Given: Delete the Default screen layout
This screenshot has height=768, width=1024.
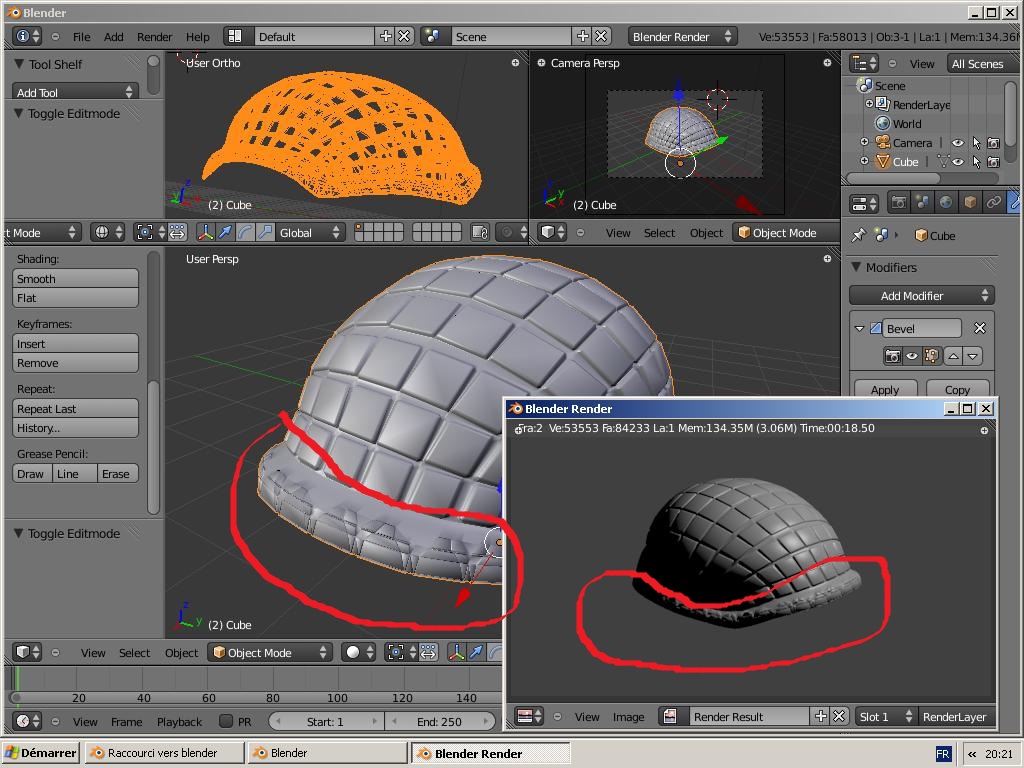Looking at the screenshot, I should [404, 37].
